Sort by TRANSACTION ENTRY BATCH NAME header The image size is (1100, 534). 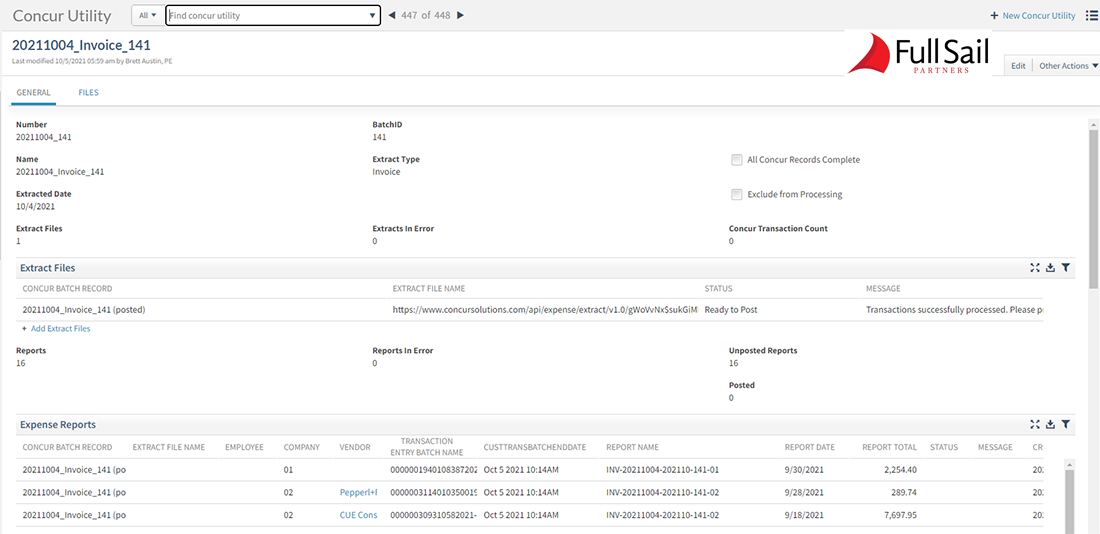click(x=428, y=446)
